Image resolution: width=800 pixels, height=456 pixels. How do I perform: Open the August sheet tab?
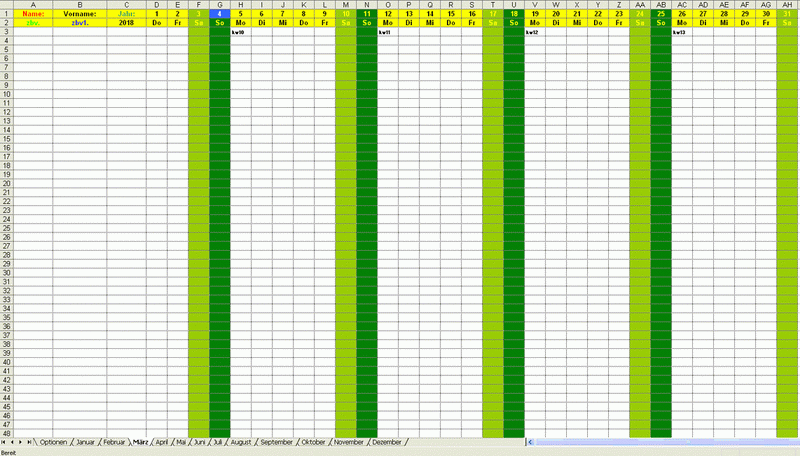(x=241, y=442)
